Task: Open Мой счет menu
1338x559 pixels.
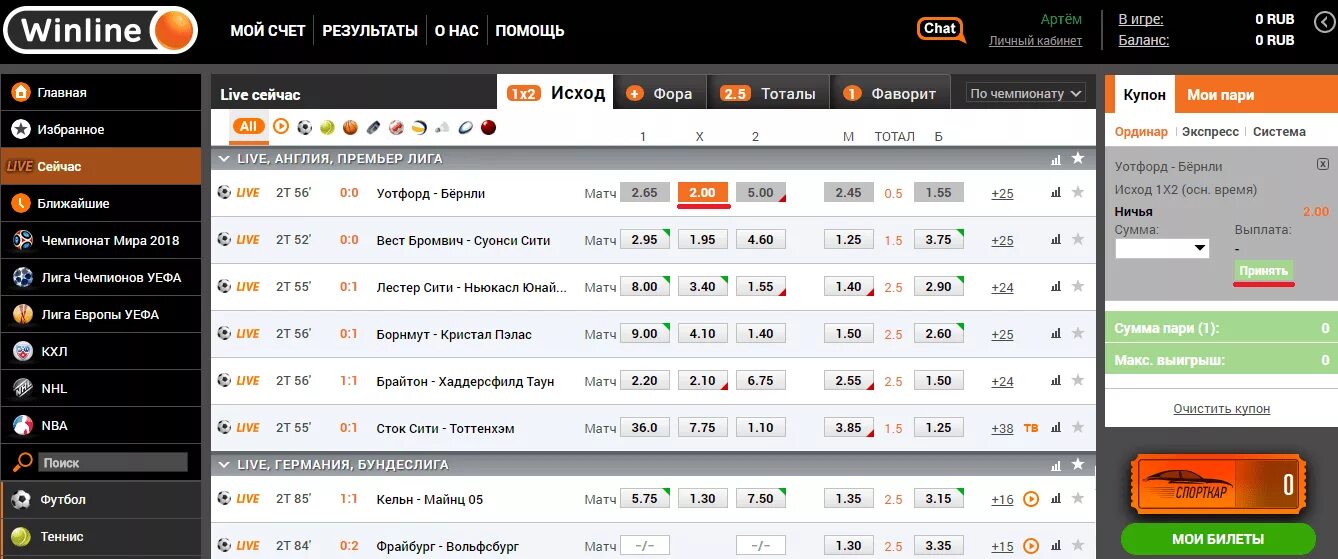Action: pyautogui.click(x=268, y=31)
